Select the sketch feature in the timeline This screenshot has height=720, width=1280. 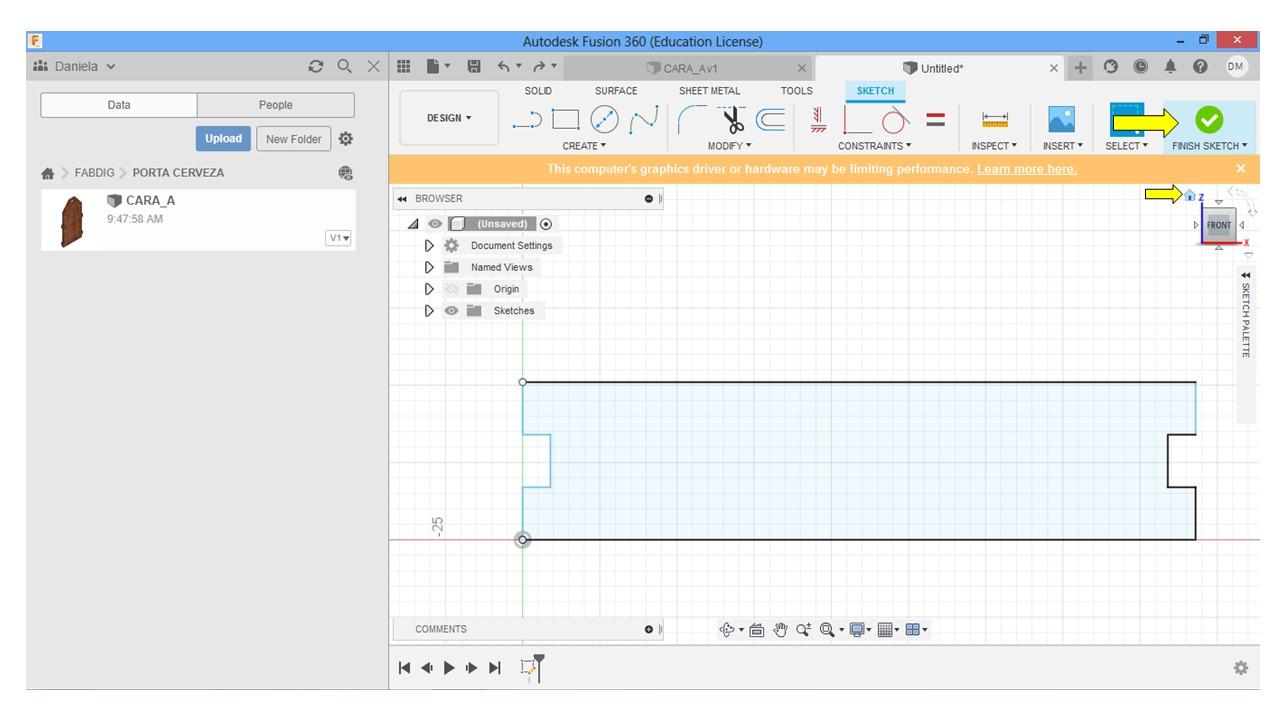click(x=530, y=669)
